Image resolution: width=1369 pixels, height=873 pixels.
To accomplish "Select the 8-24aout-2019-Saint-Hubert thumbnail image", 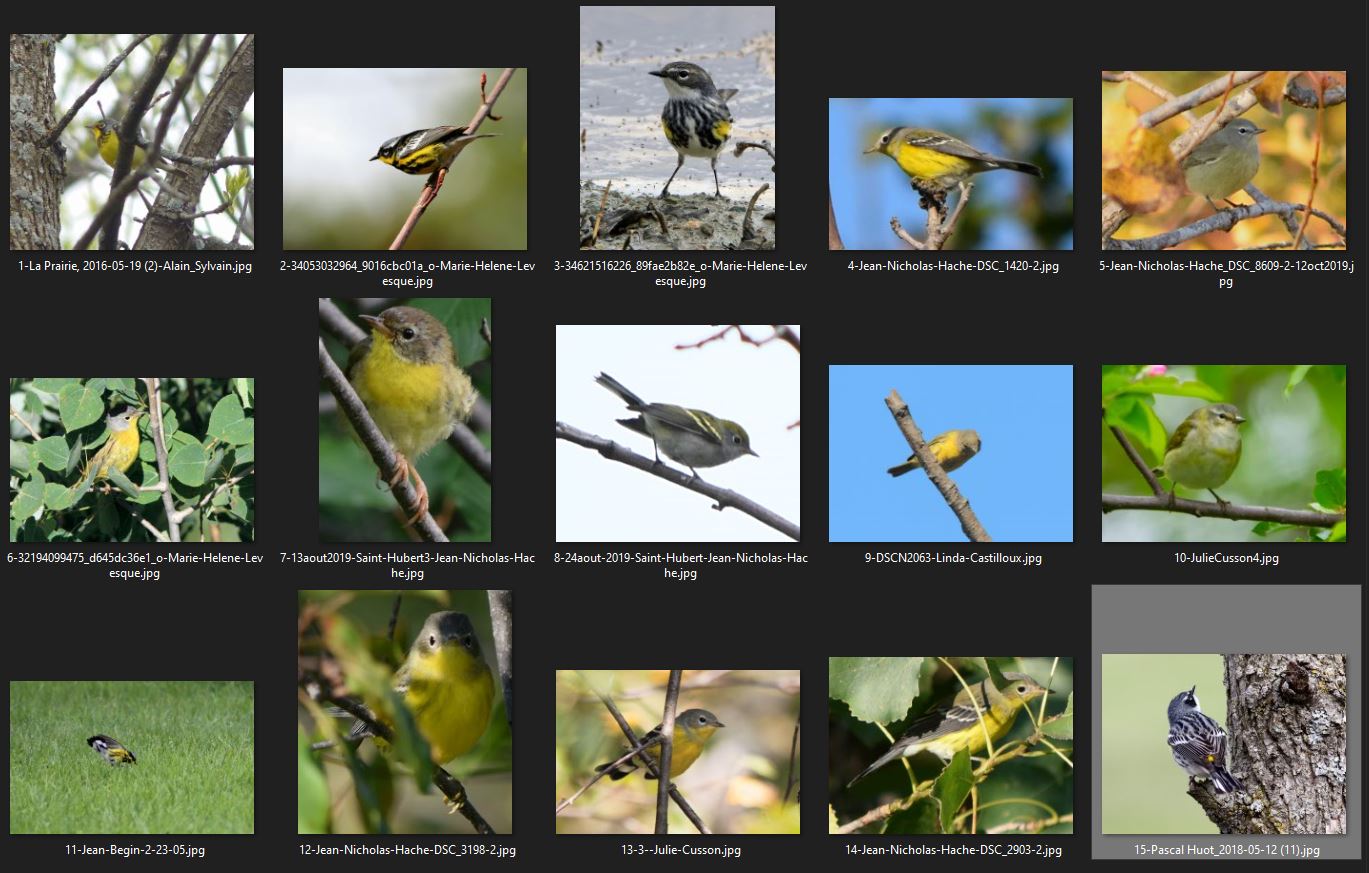I will (677, 433).
